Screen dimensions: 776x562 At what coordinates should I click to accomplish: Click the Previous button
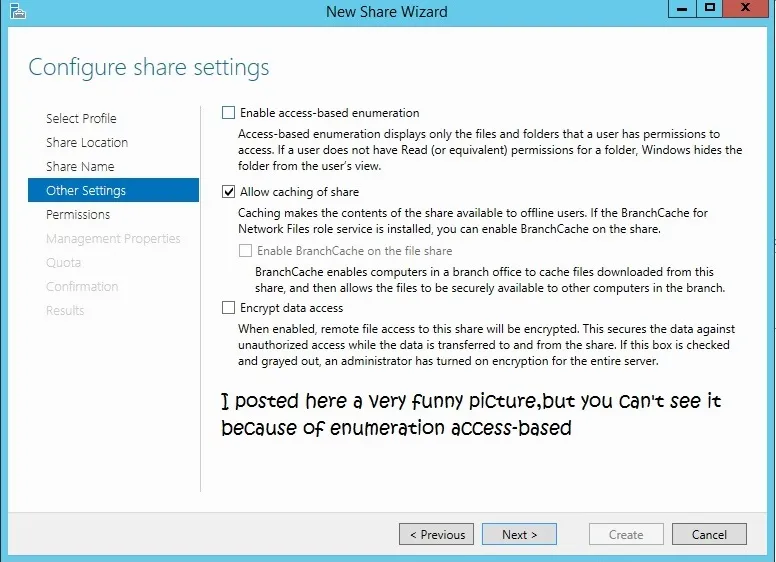436,534
